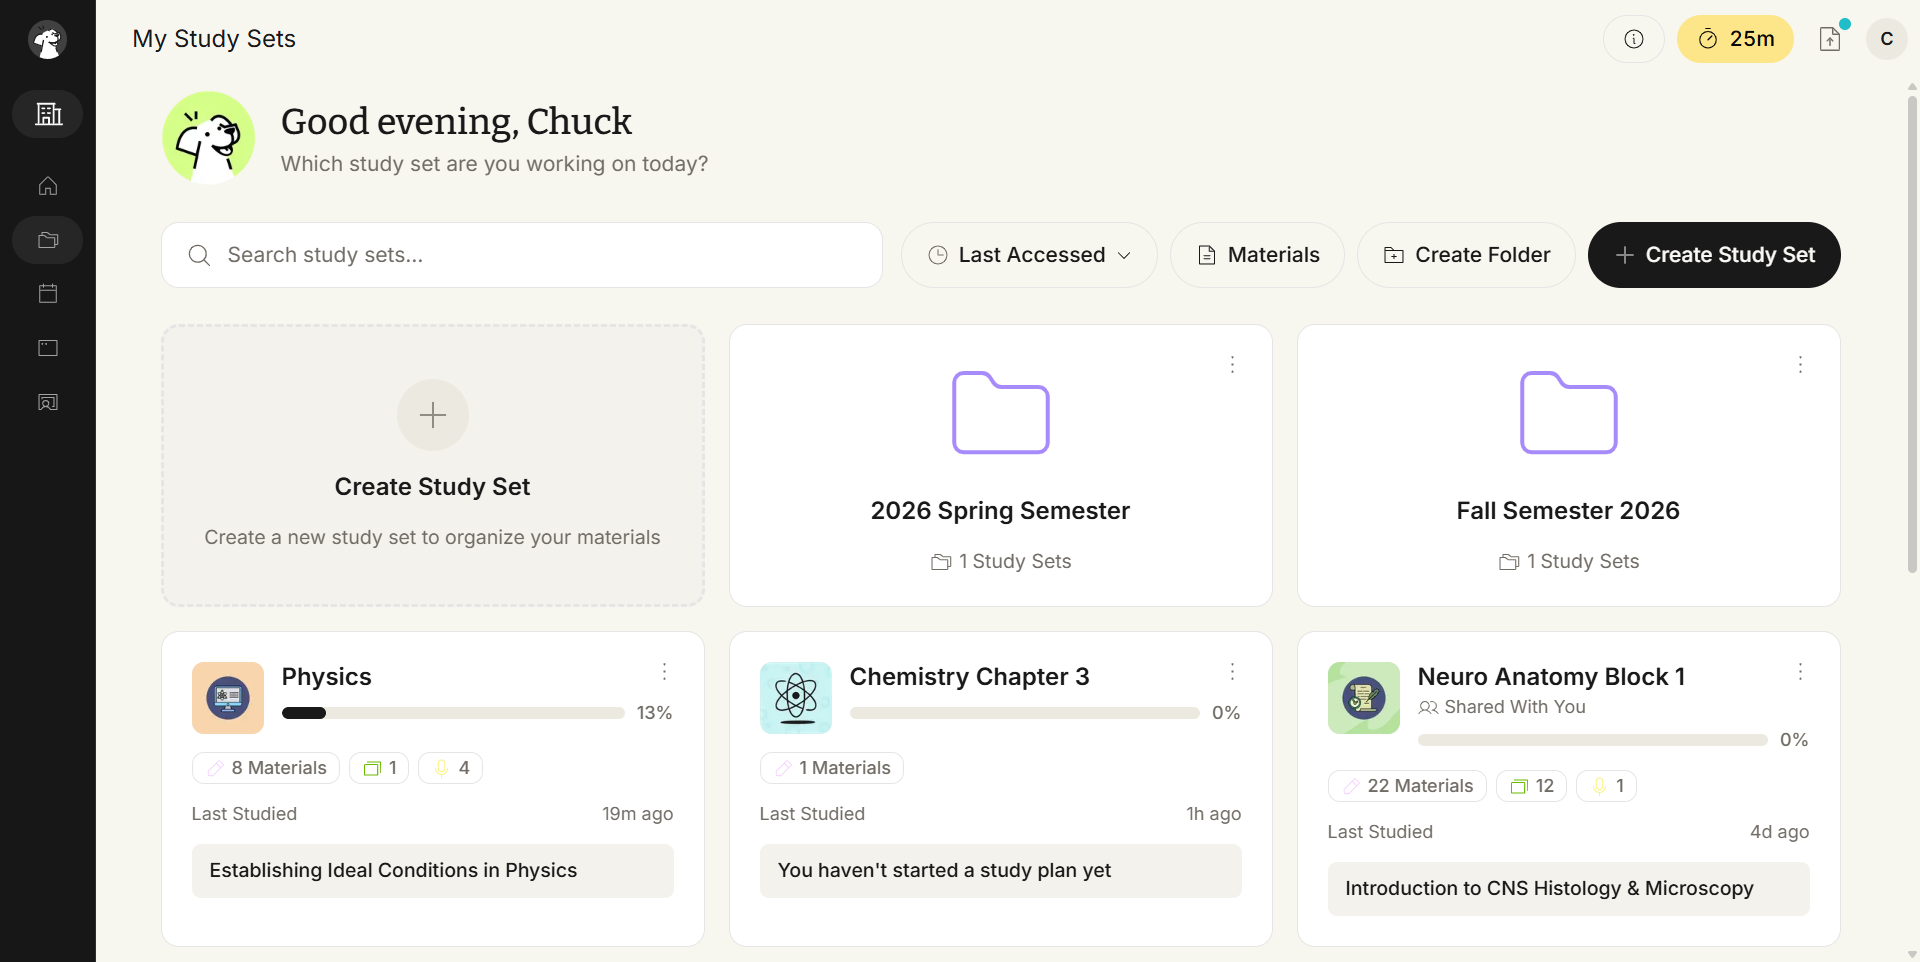This screenshot has width=1920, height=962.
Task: Click 1 Study Sets under 2026 Spring Semester
Action: tap(1000, 562)
